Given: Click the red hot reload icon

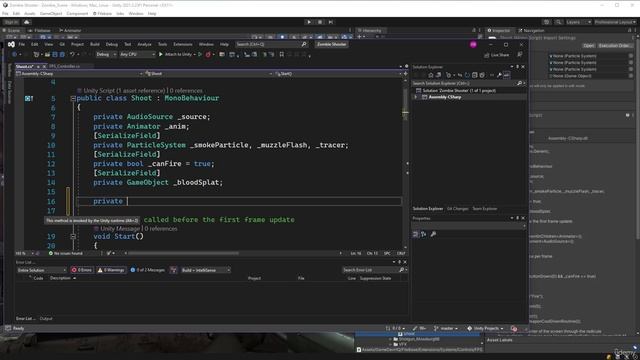Looking at the screenshot, I should (x=208, y=54).
